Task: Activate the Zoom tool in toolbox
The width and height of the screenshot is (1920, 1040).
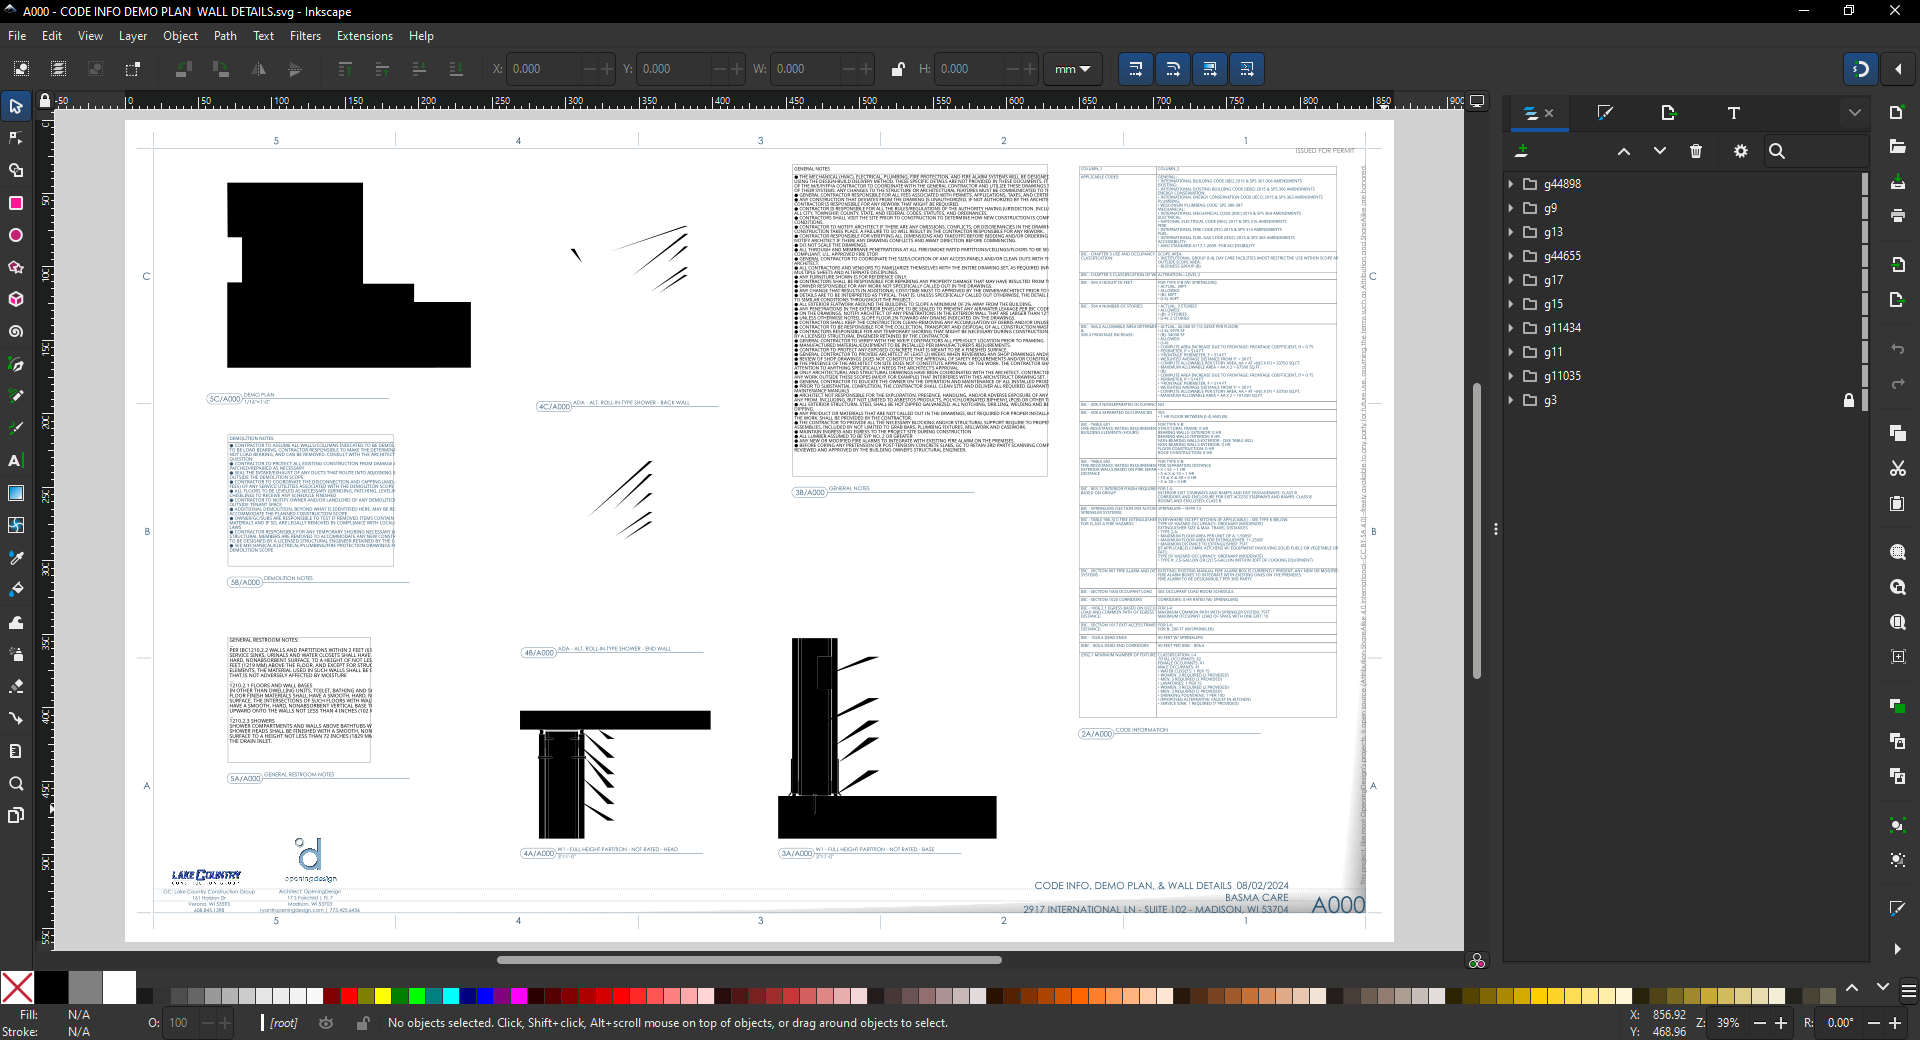Action: click(16, 783)
